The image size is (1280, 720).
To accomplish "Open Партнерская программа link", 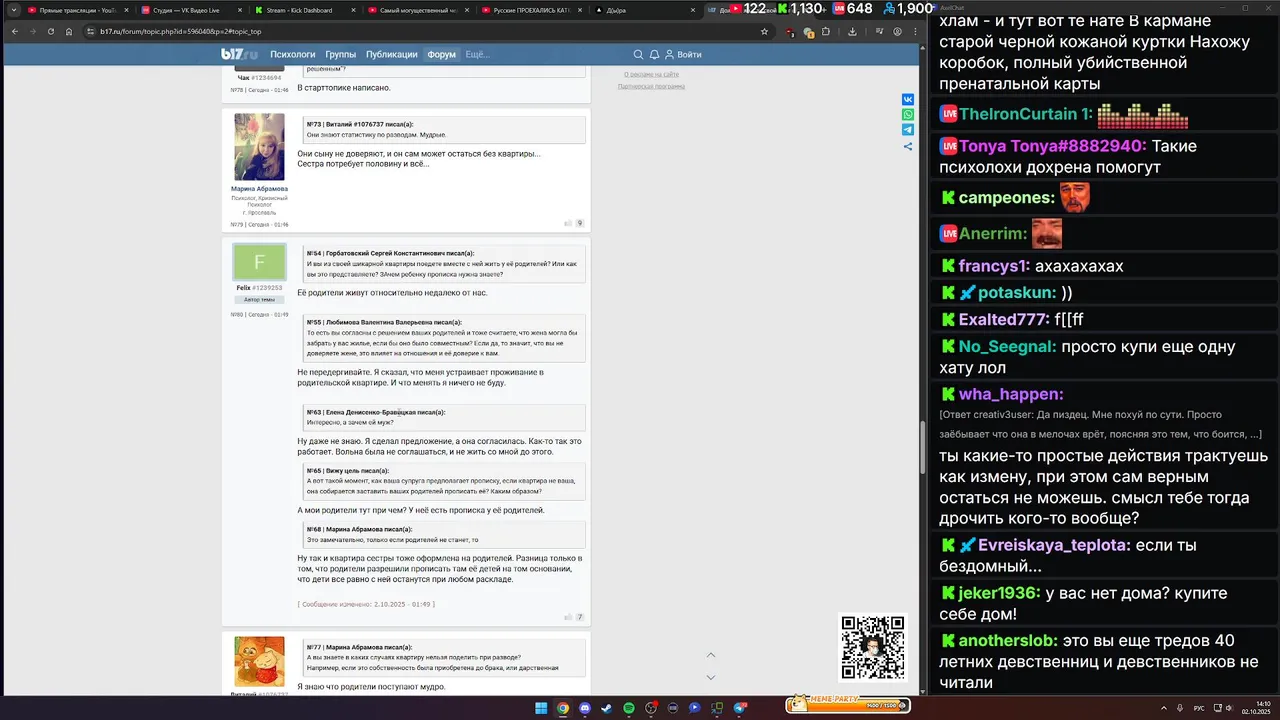I will (x=651, y=86).
